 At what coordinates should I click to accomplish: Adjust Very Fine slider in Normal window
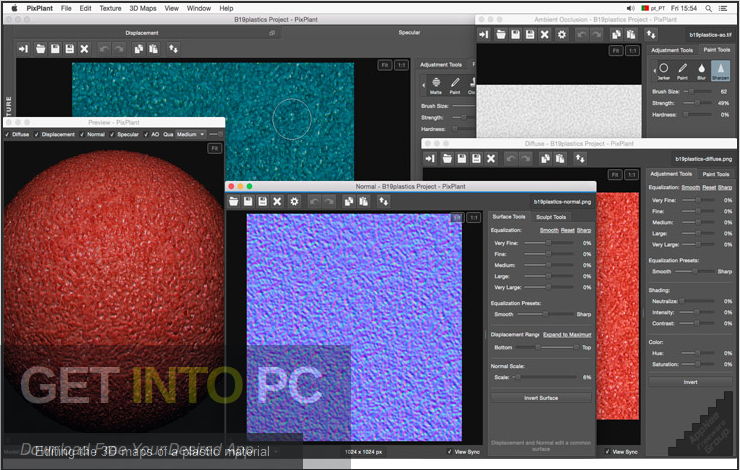pyautogui.click(x=549, y=243)
